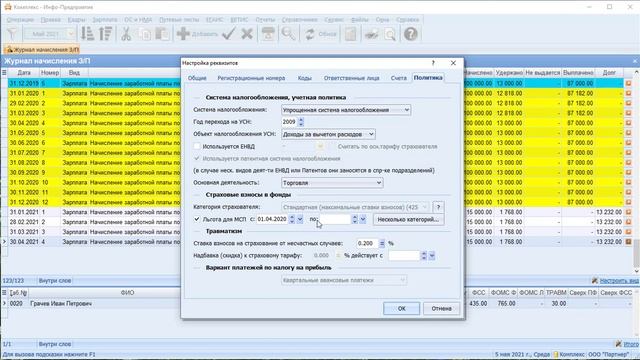Click the Ставка взносов 0.200 spinner

coord(382,243)
